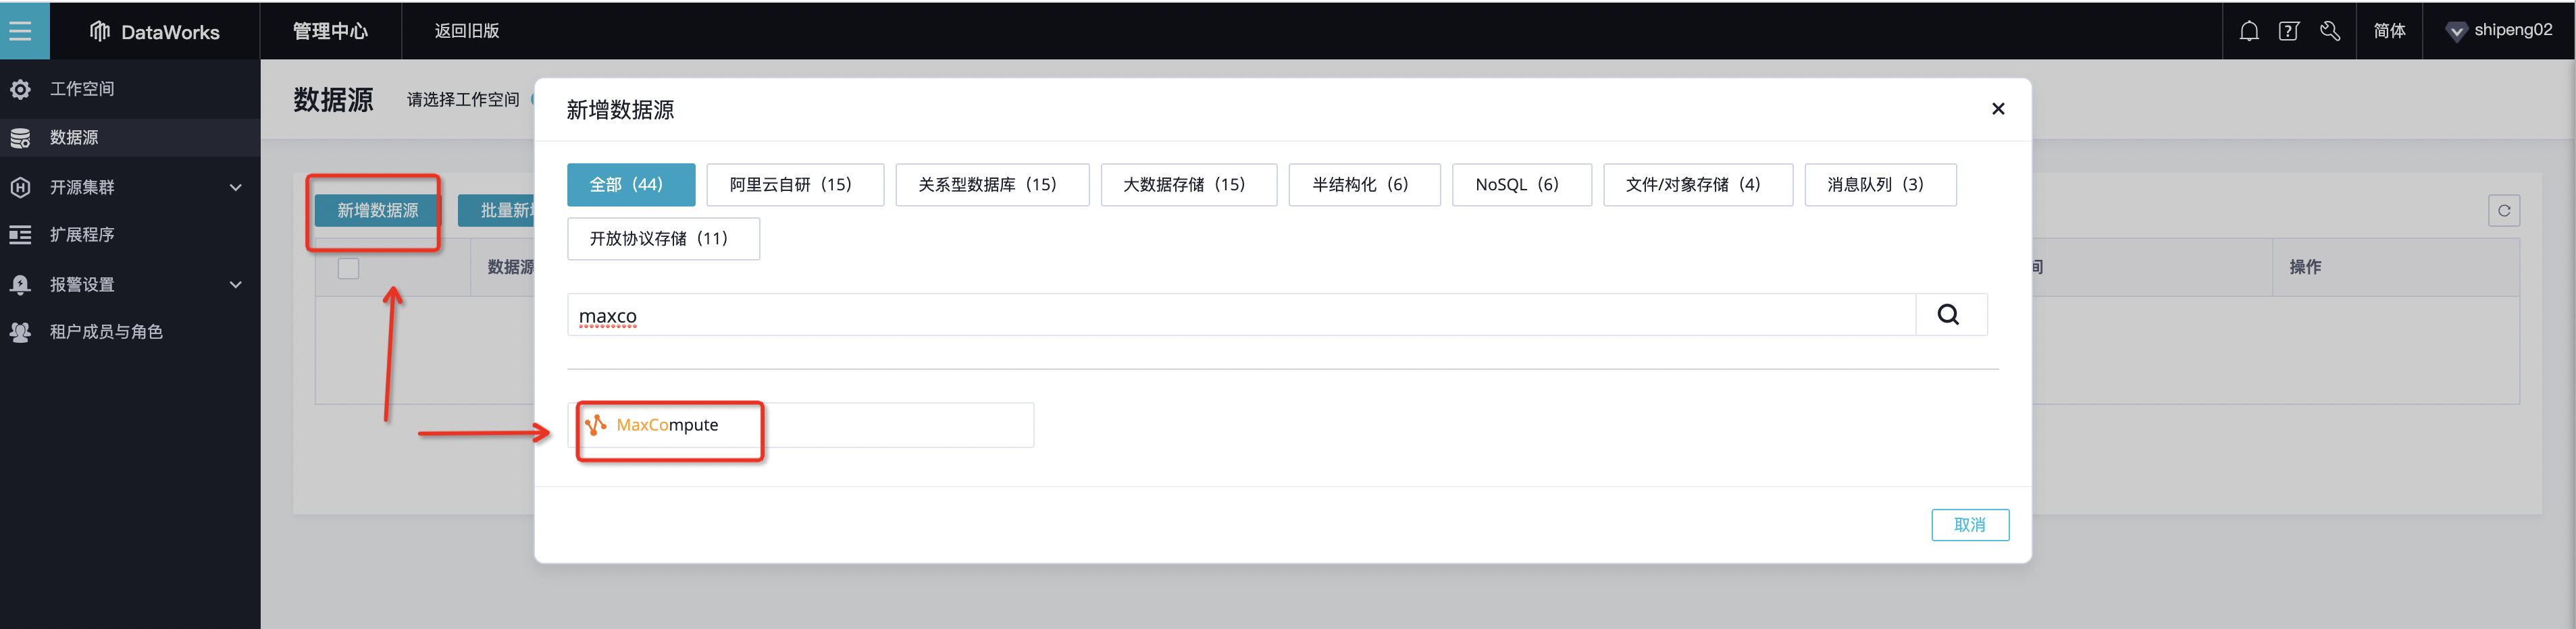Screen dimensions: 2576x629
Task: Click the search magnifier icon in dialog
Action: pyautogui.click(x=1949, y=314)
